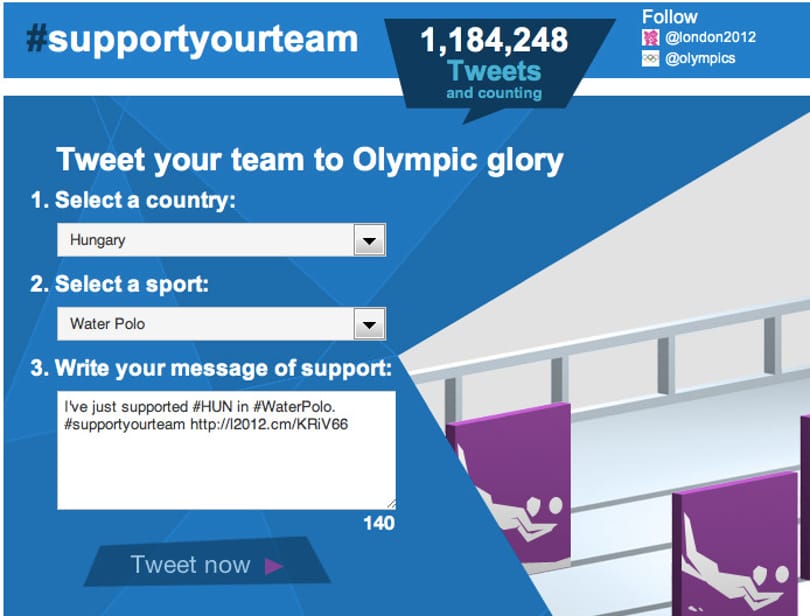Open the Hungary country select box

(222, 240)
